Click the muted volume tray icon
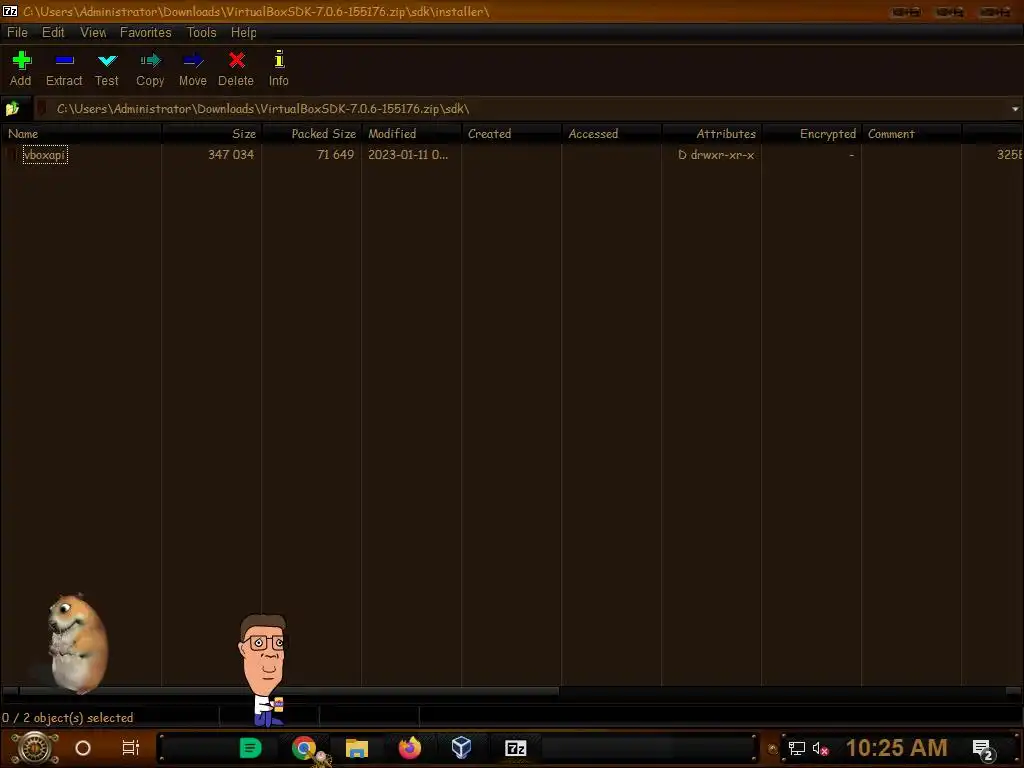This screenshot has width=1024, height=768. [820, 748]
